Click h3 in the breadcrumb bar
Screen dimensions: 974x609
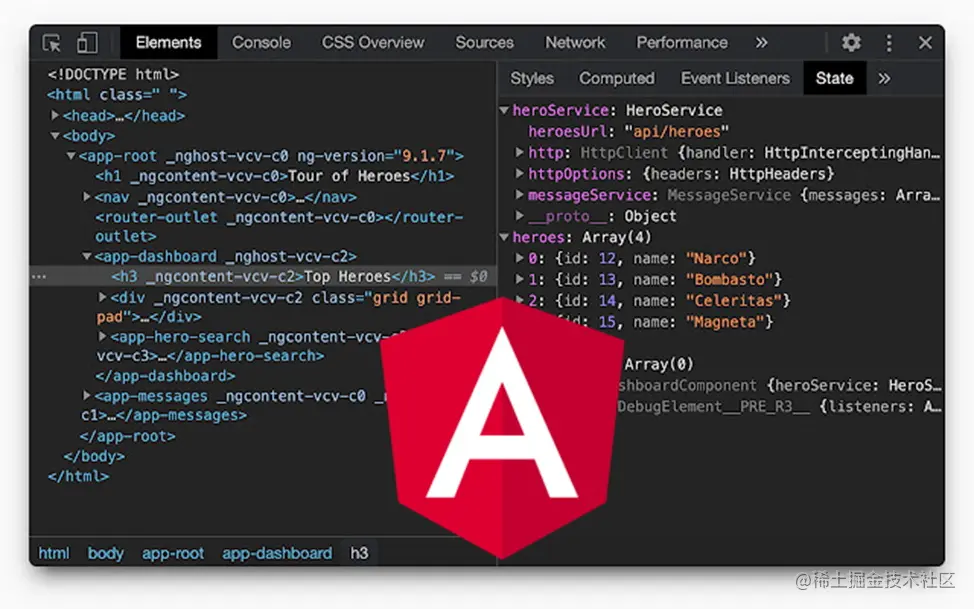coord(359,553)
